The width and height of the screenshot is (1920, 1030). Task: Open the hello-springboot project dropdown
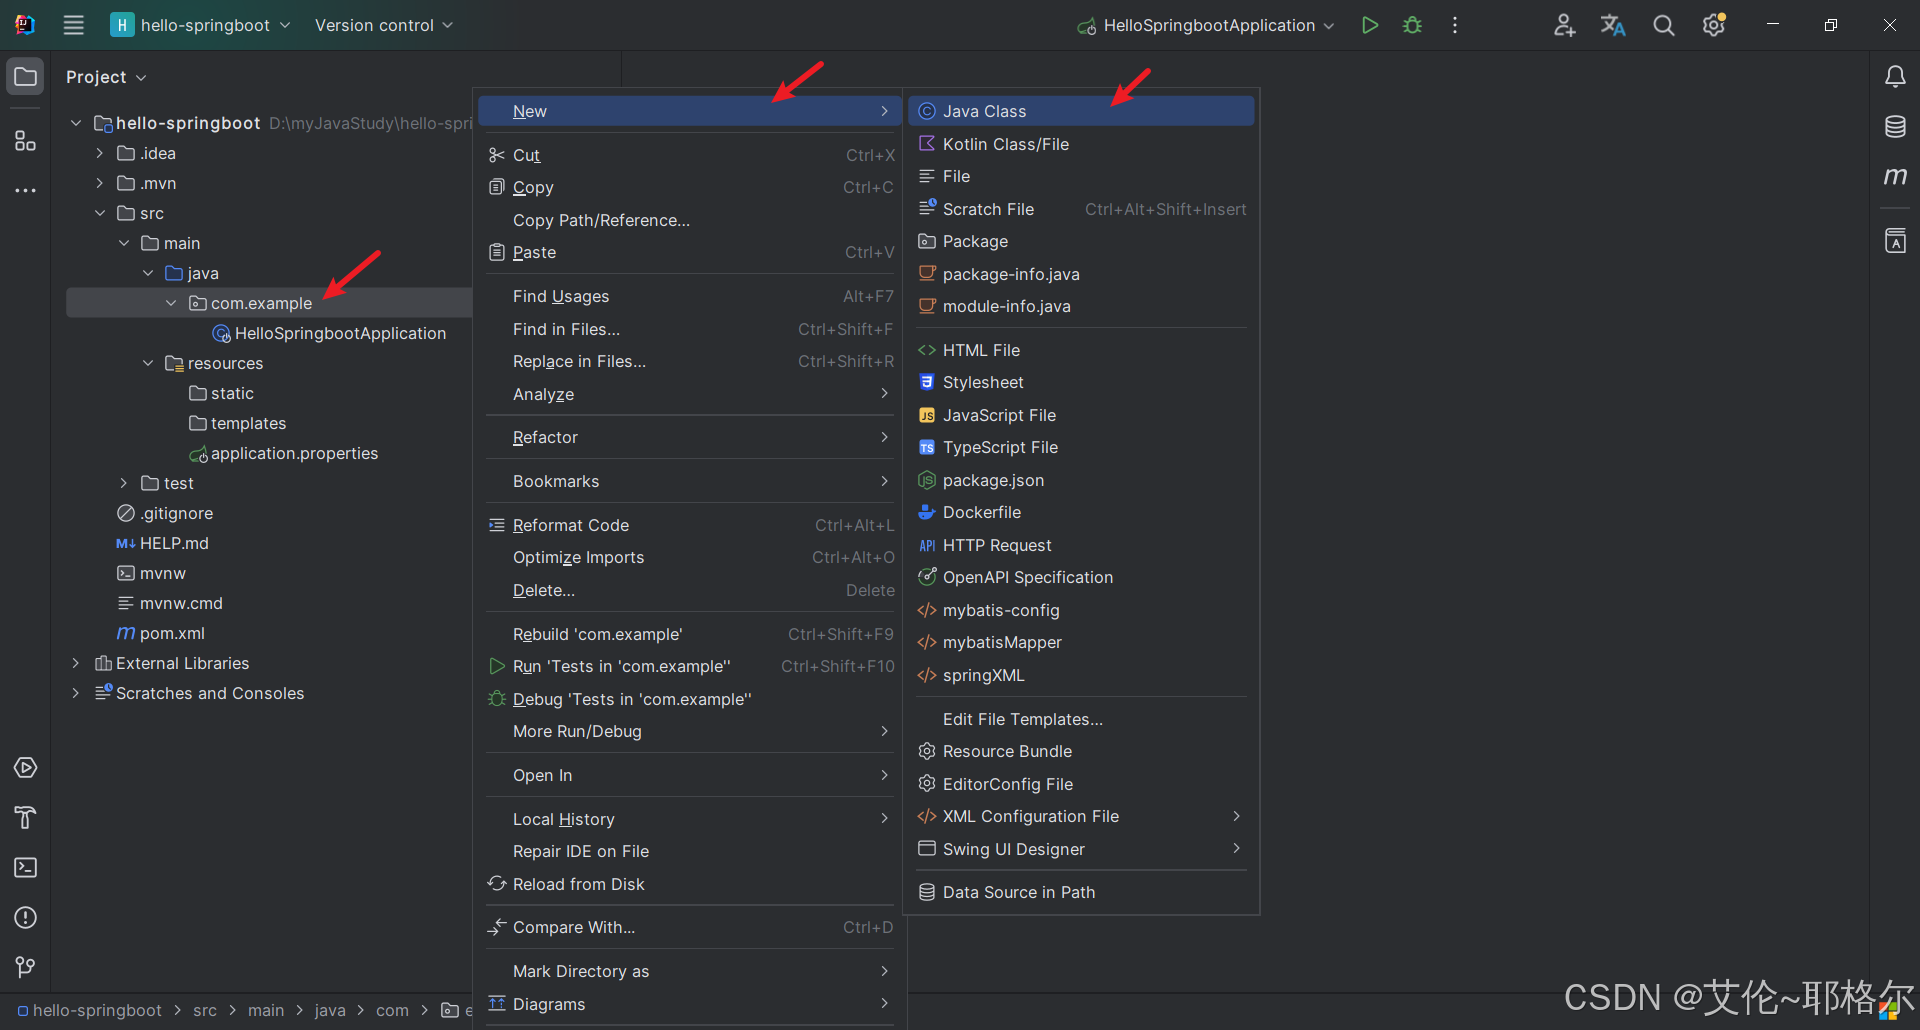200,25
